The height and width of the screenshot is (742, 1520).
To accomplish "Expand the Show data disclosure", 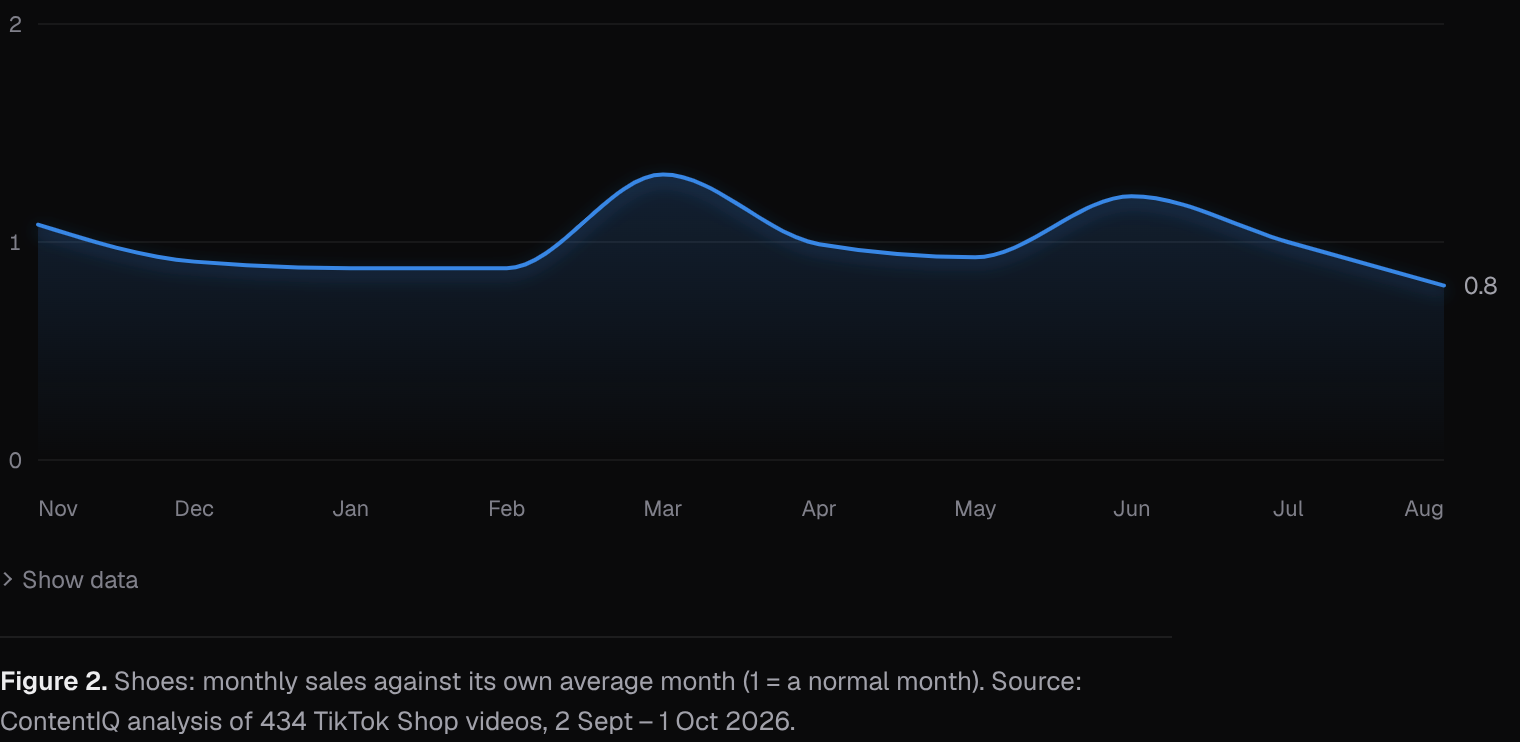I will pyautogui.click(x=70, y=580).
